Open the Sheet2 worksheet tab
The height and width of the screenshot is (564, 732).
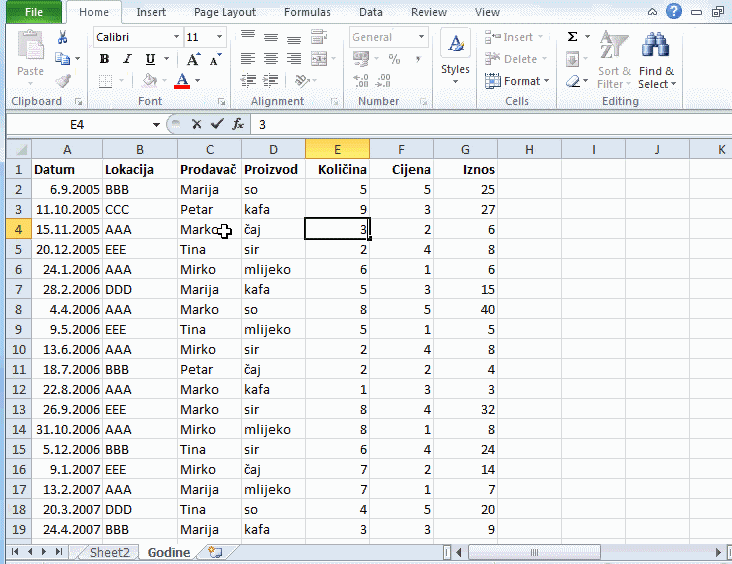(109, 552)
